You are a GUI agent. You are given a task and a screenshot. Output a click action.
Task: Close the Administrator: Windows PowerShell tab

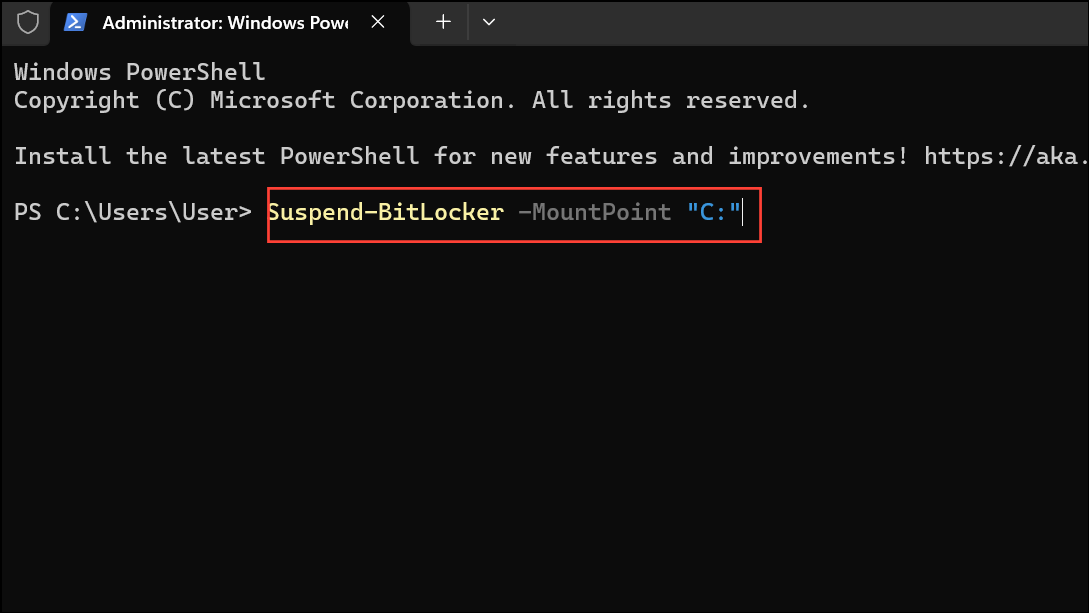(377, 21)
